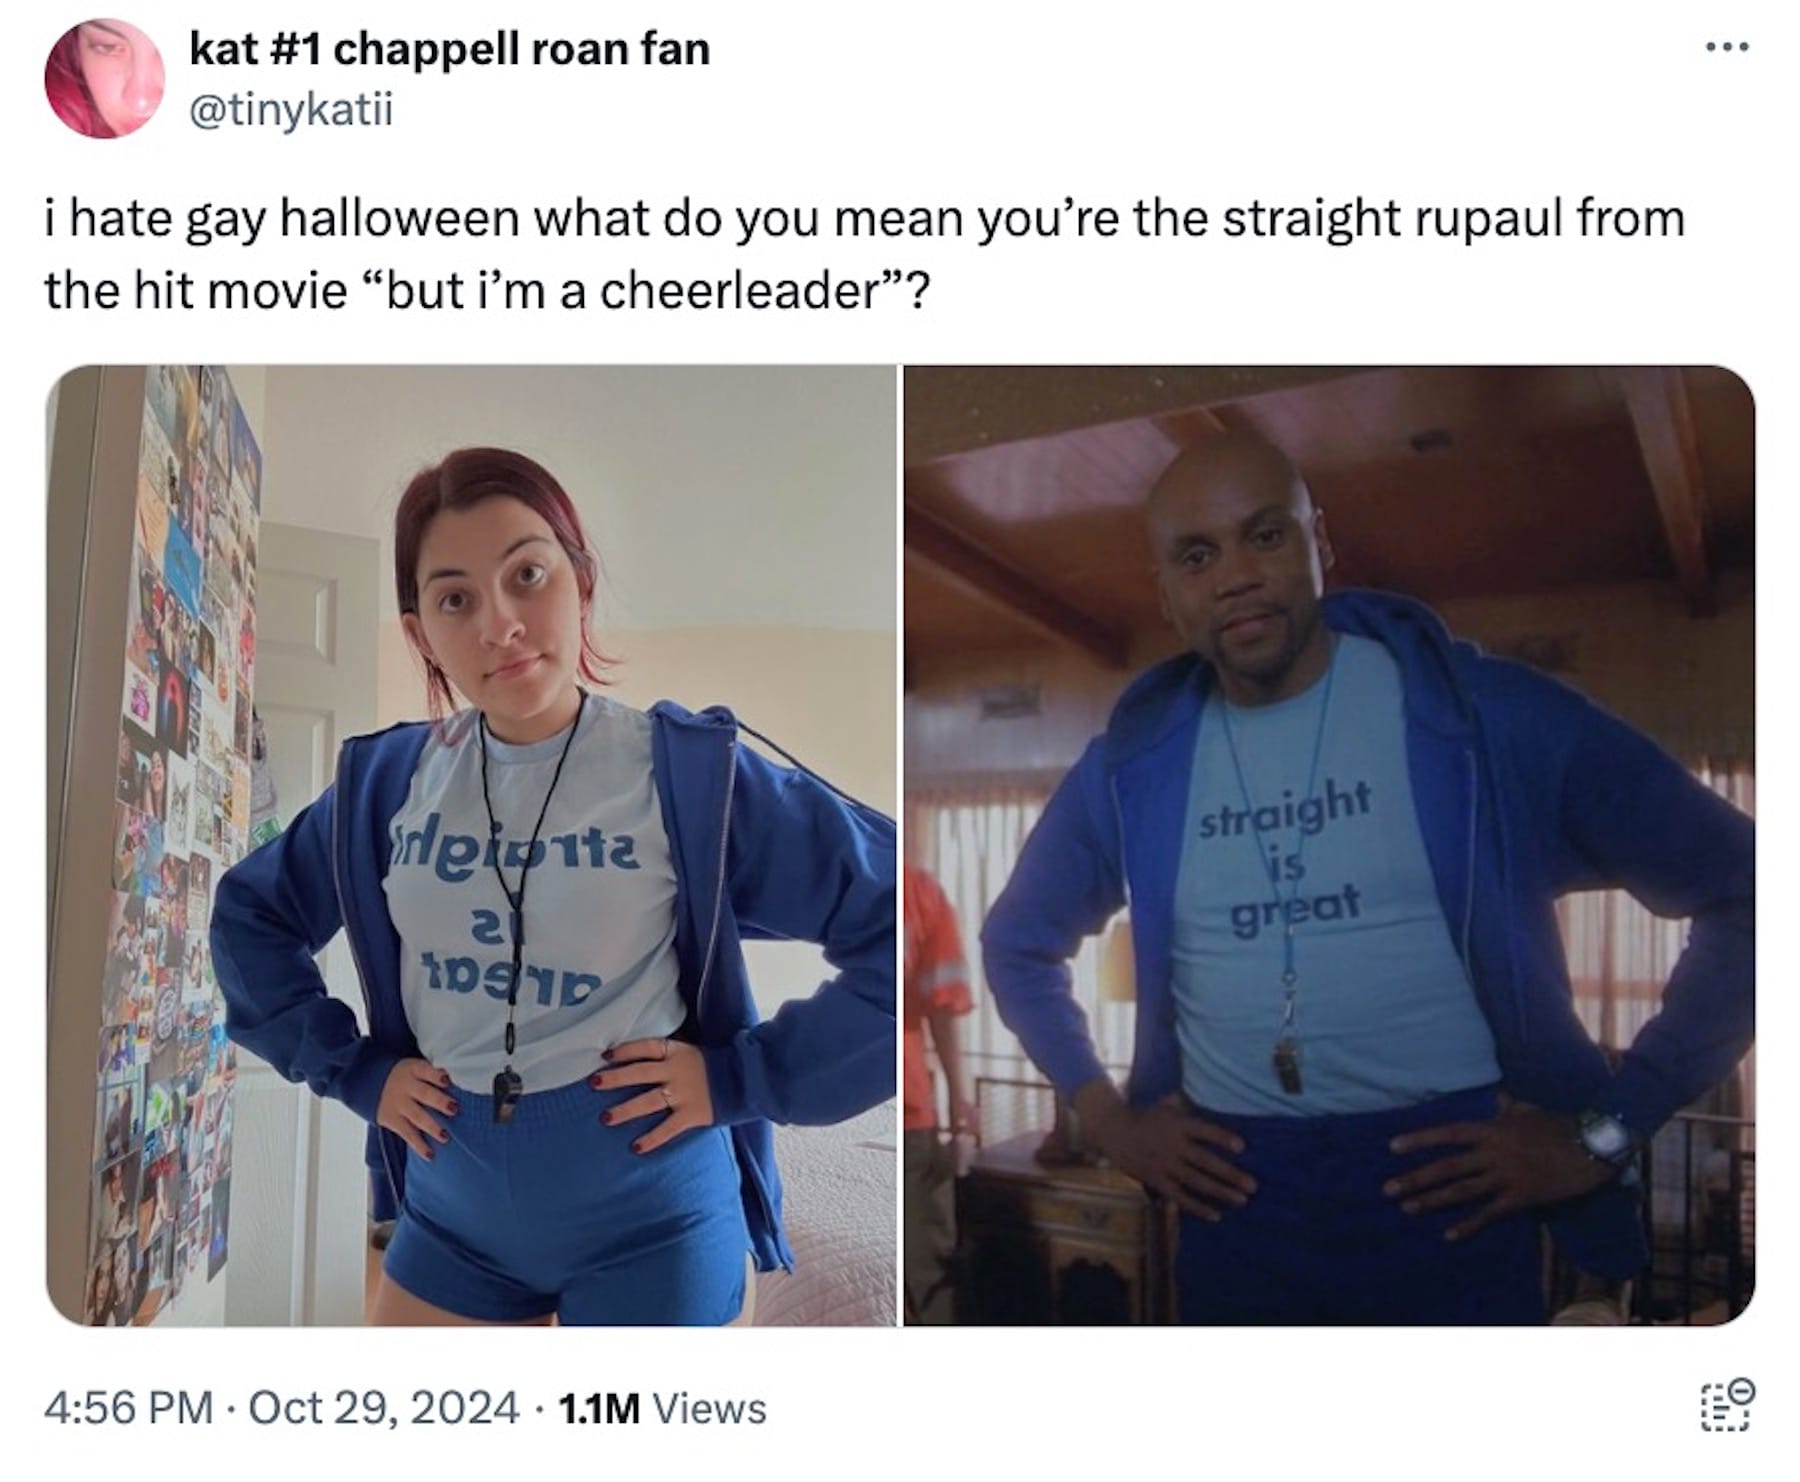
Task: Click the 1.1M view count
Action: point(598,1408)
